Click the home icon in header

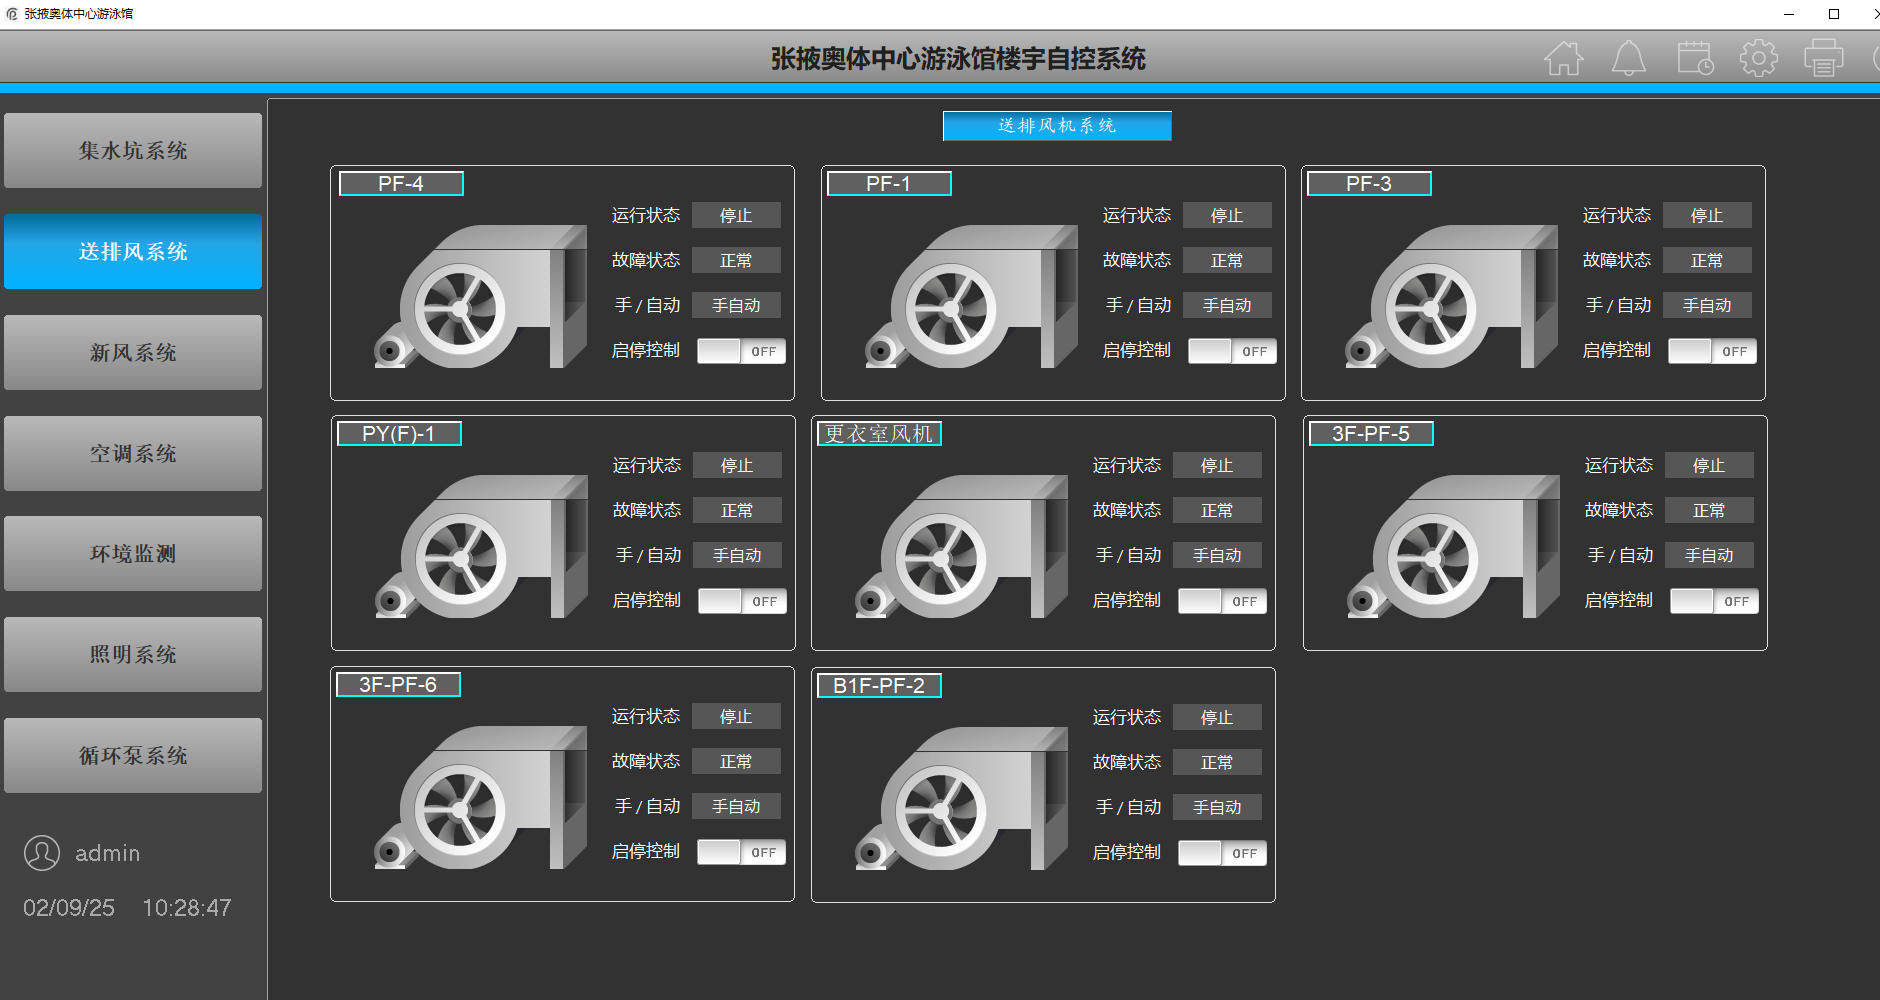1563,58
